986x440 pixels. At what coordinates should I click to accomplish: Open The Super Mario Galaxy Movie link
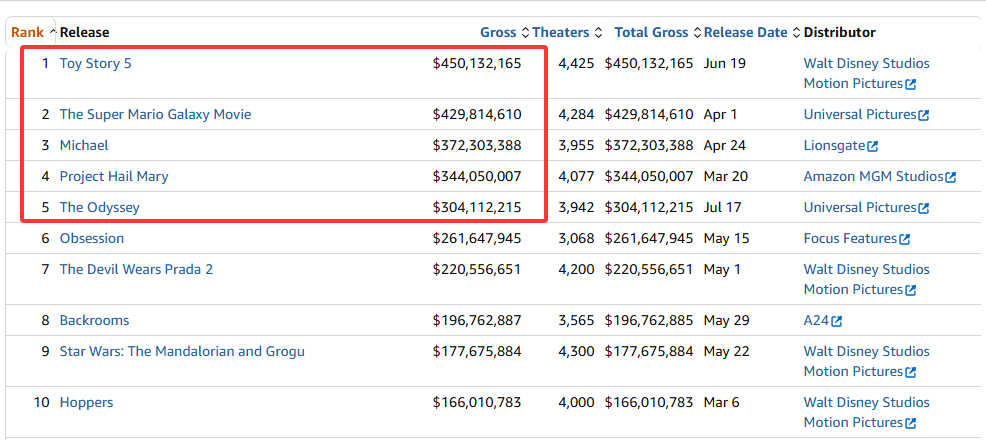(x=155, y=114)
